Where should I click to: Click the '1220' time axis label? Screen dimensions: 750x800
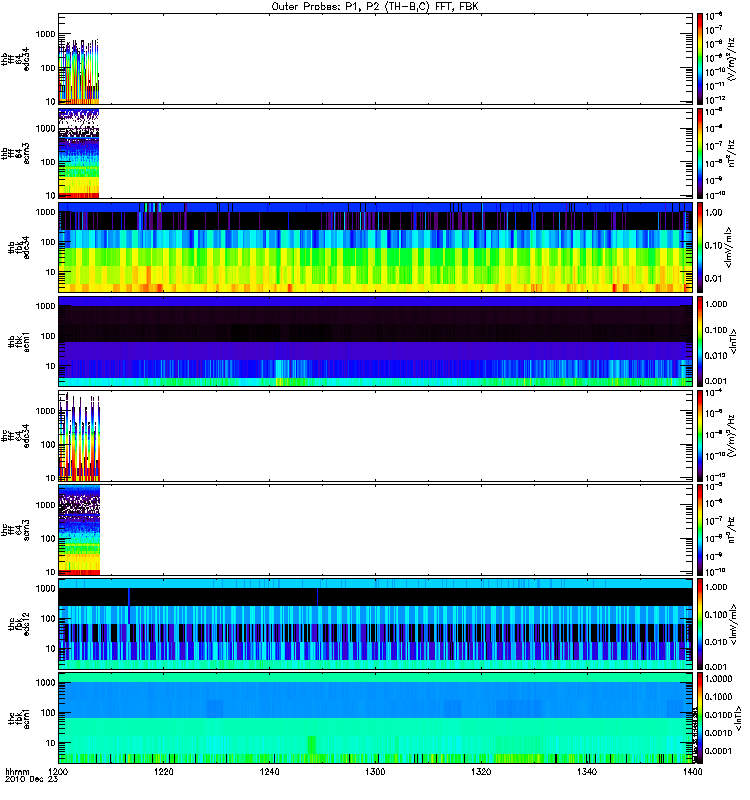(x=163, y=771)
